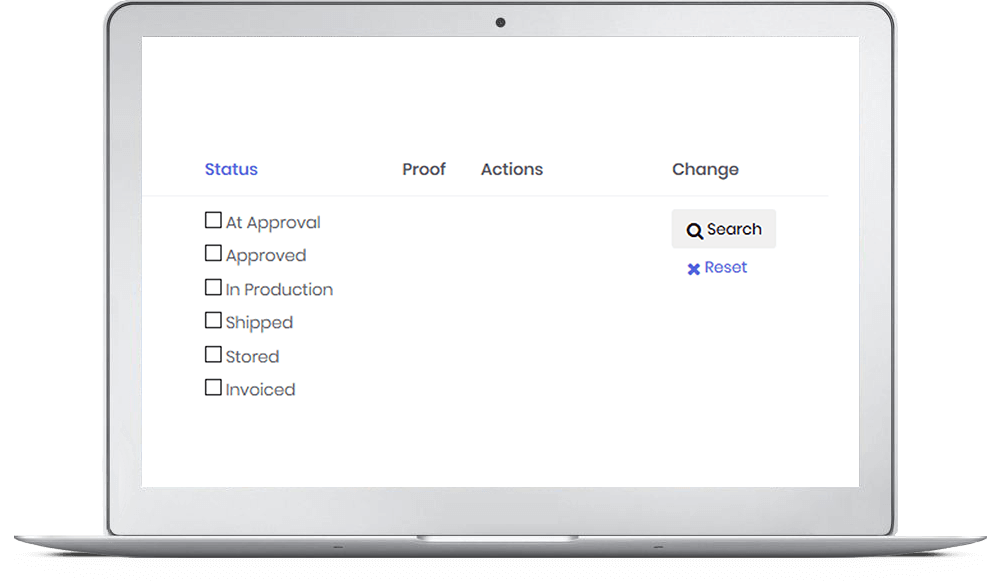
Task: Enable the In Production checkbox
Action: pos(213,287)
